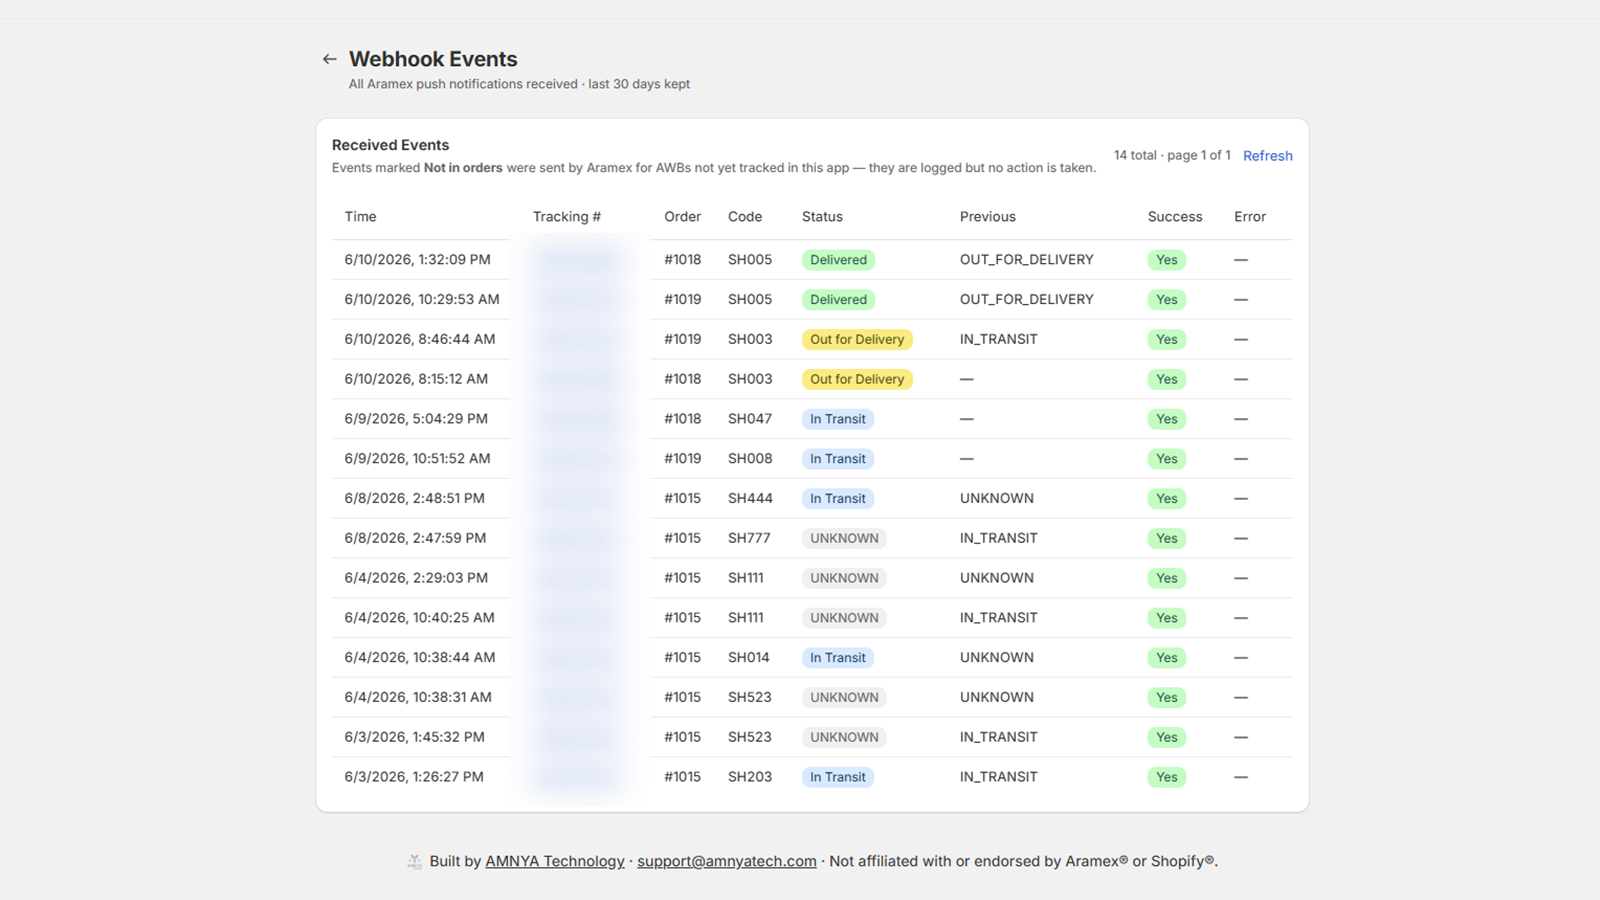Select the 6/4/2026, 2:29:03 PM event time
This screenshot has height=900, width=1600.
point(416,578)
